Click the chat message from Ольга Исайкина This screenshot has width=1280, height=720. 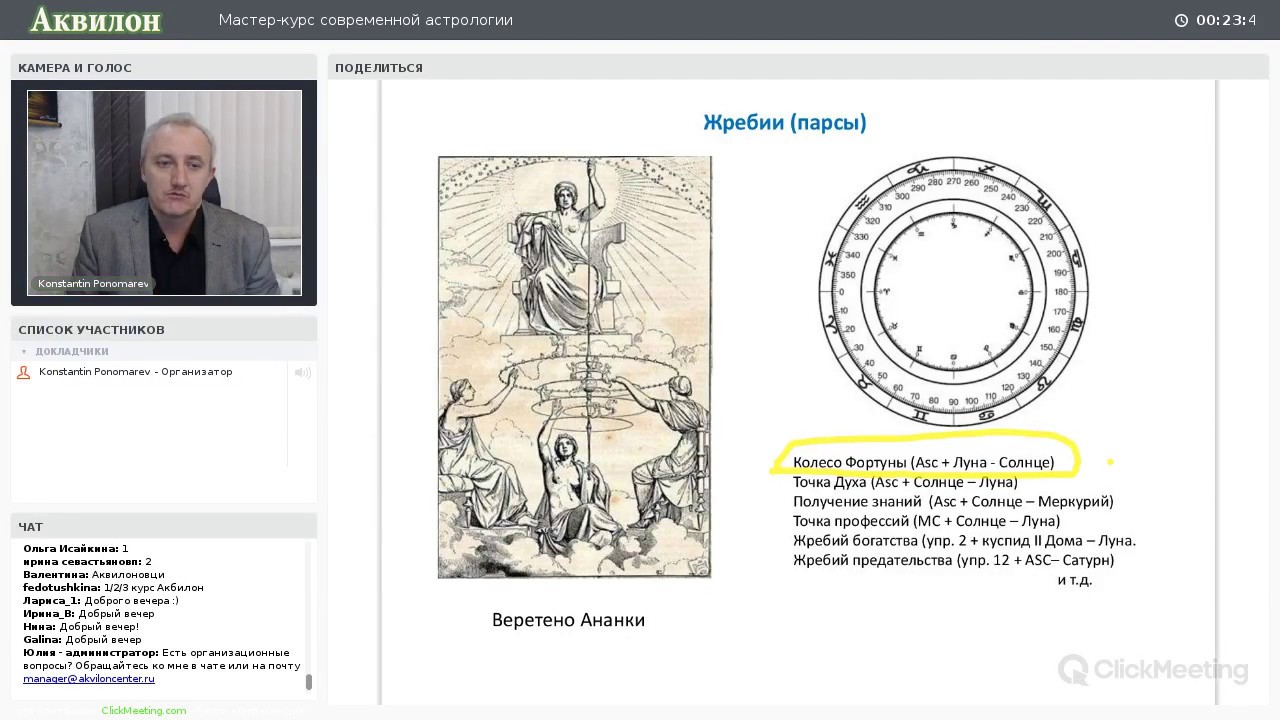76,549
